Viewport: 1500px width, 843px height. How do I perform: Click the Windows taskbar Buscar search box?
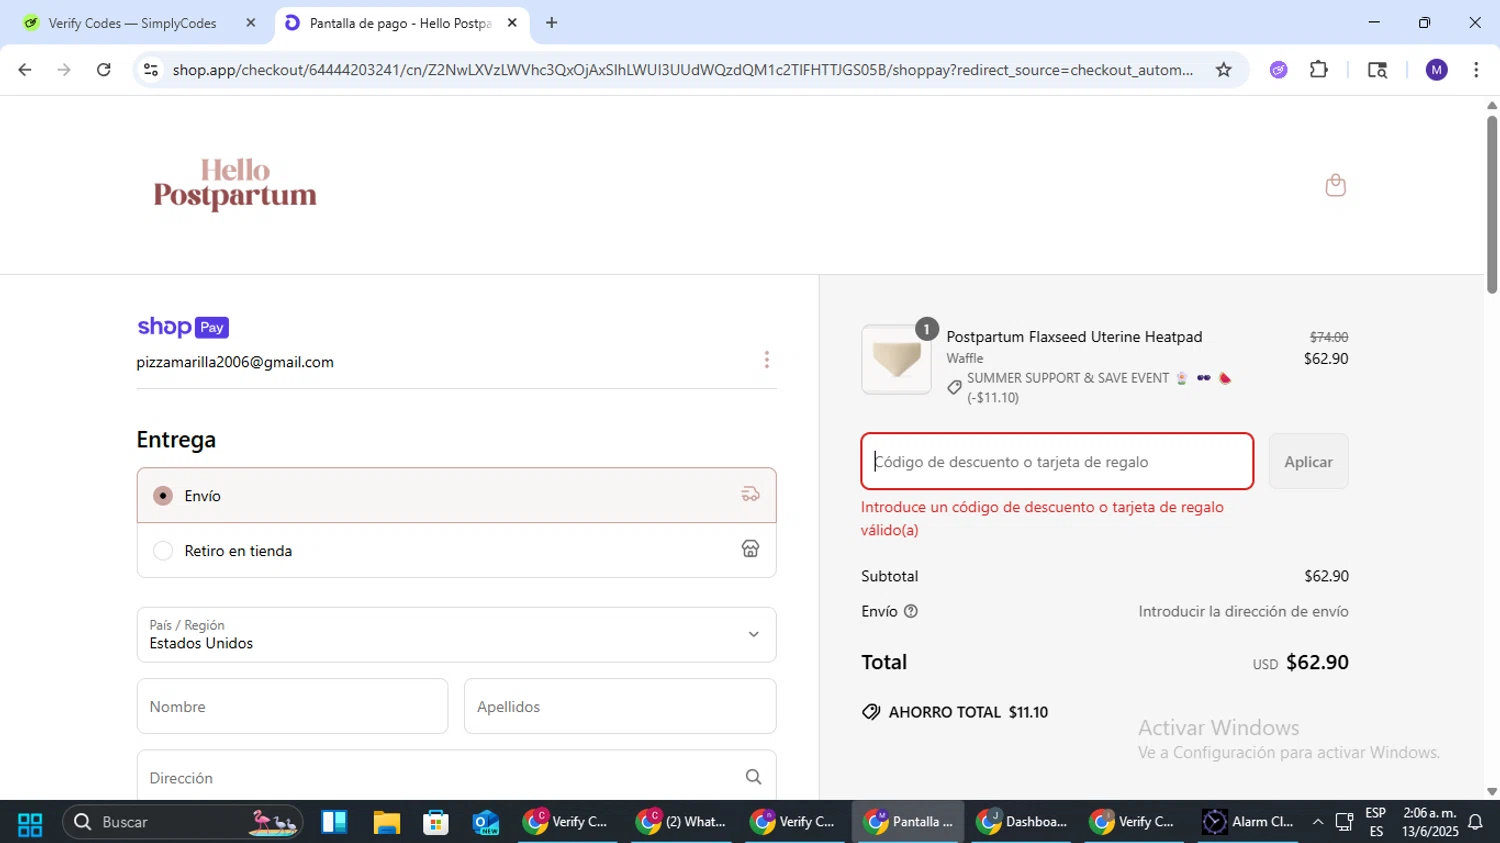pyautogui.click(x=183, y=822)
